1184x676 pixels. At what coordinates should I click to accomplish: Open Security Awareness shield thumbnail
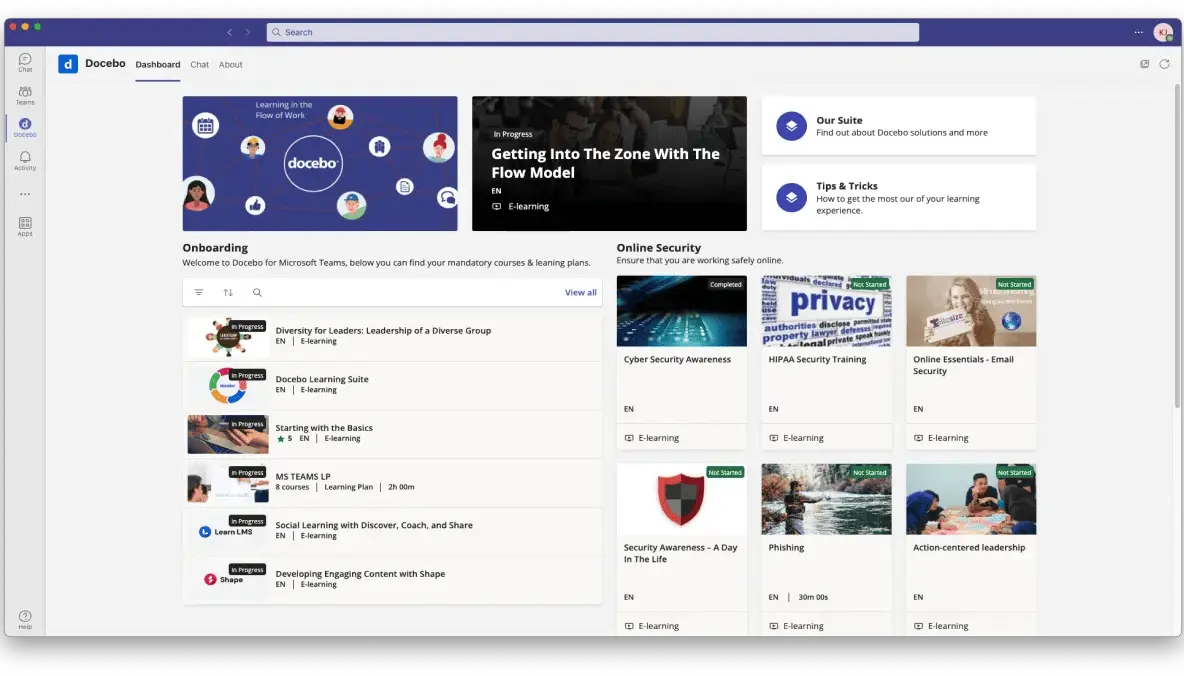point(681,499)
